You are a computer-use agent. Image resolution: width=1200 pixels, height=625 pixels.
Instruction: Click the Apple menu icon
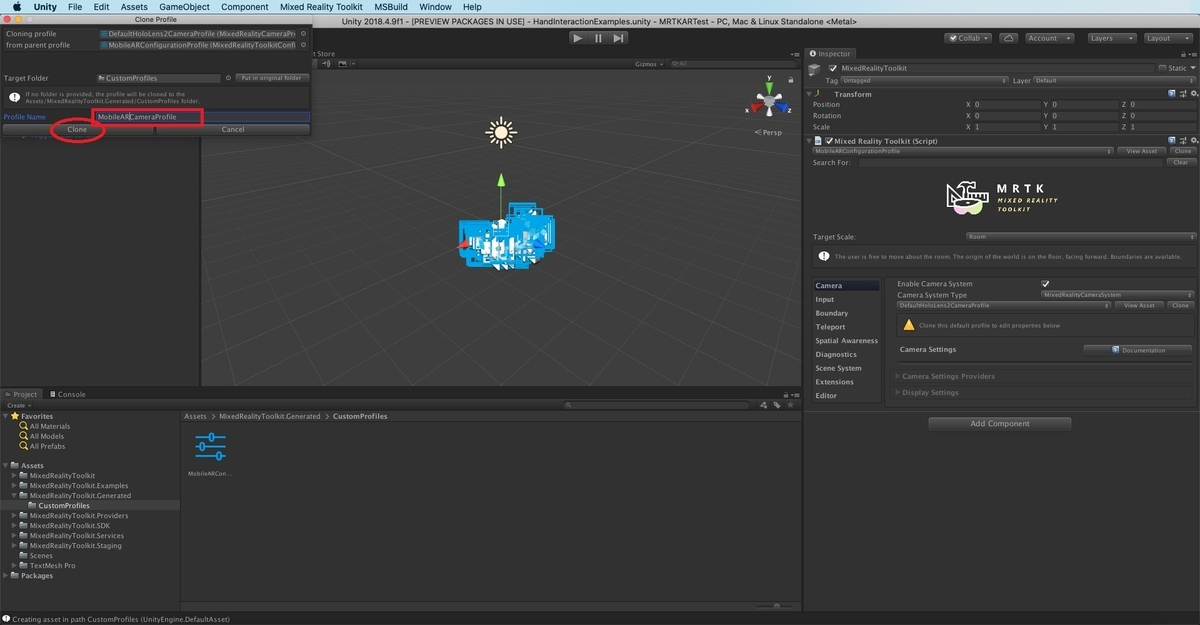click(x=17, y=7)
